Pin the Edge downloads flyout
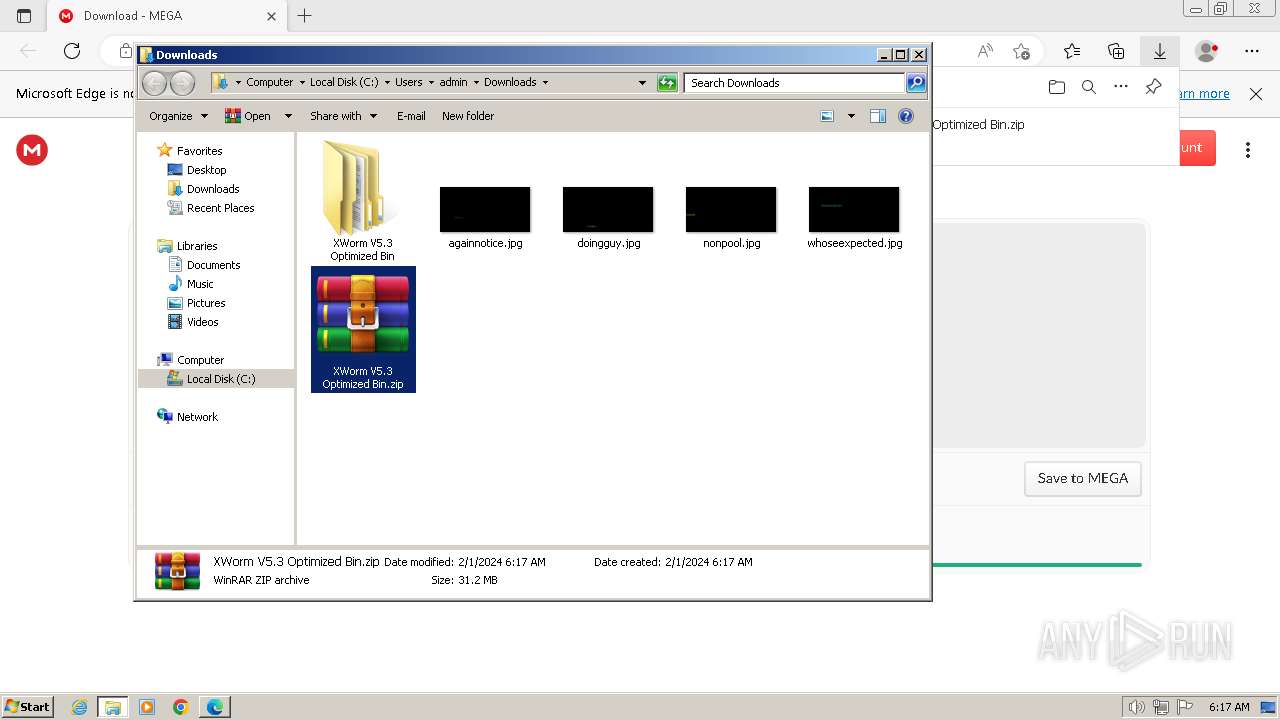This screenshot has width=1280, height=720. 1153,87
